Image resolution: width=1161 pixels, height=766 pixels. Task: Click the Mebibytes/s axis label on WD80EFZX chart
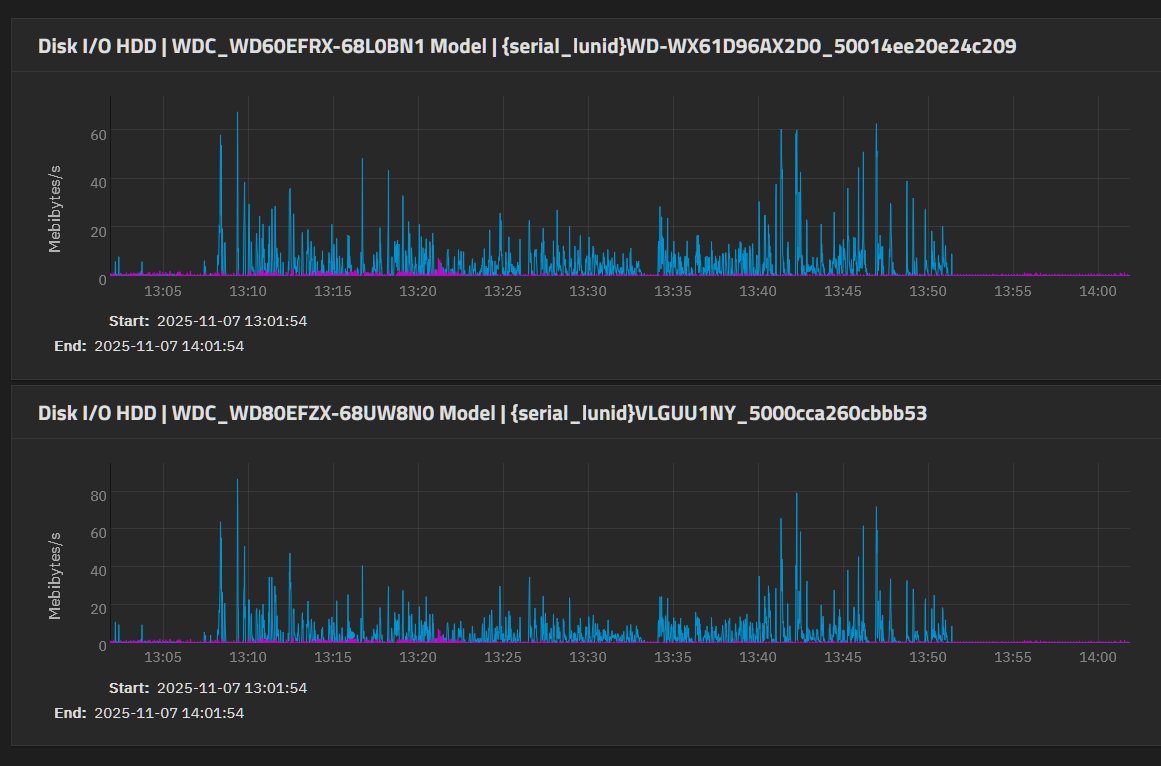(55, 572)
